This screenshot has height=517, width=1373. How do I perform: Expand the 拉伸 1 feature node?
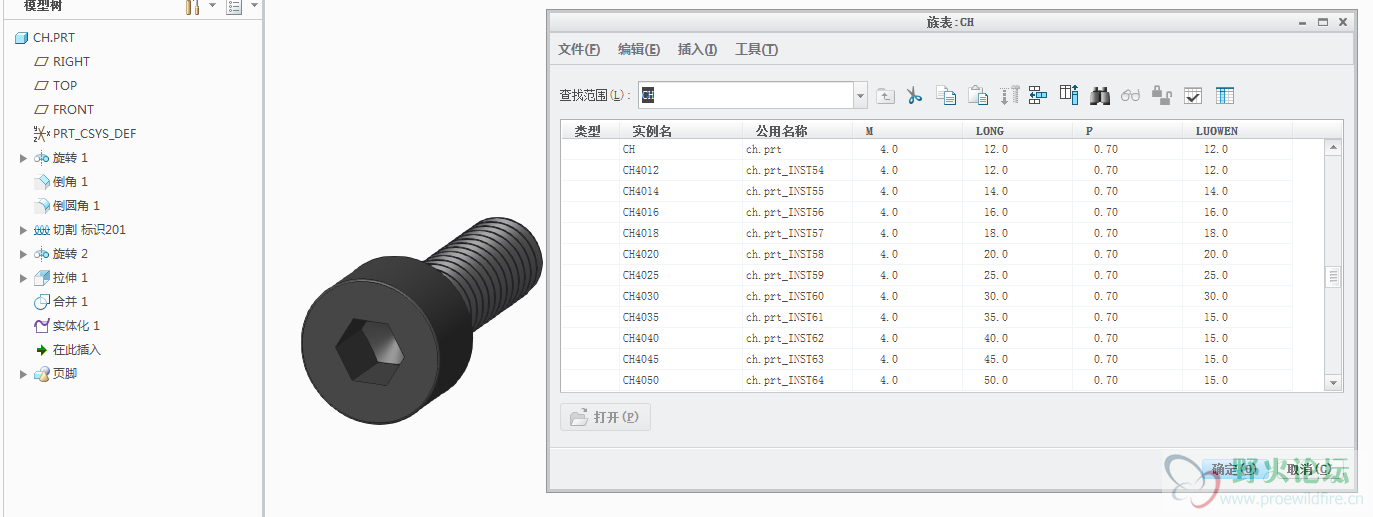click(x=24, y=278)
